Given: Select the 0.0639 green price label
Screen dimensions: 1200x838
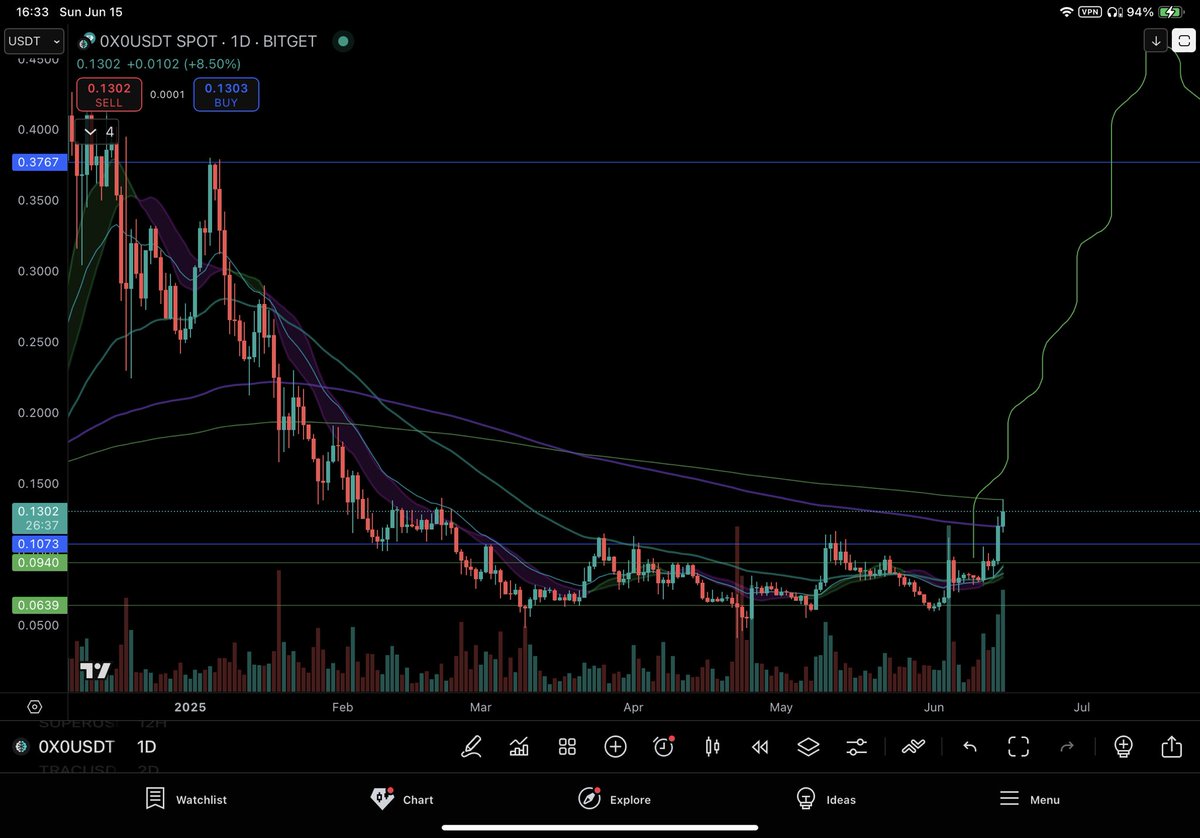Looking at the screenshot, I should [x=39, y=605].
